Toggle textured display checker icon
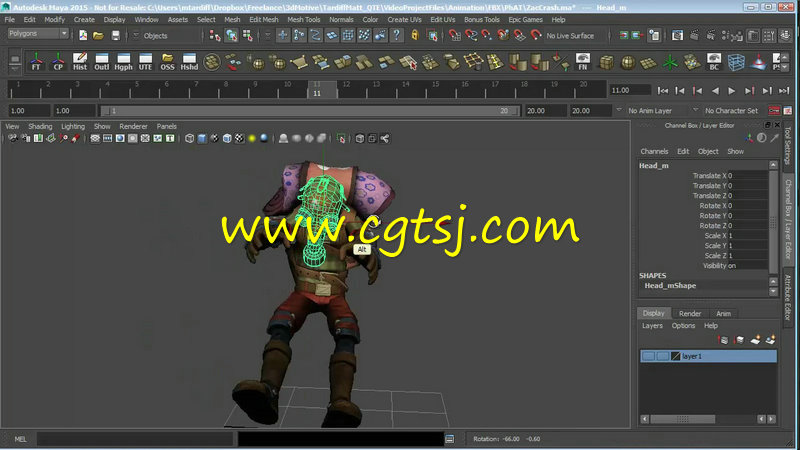The width and height of the screenshot is (800, 450). tap(239, 138)
